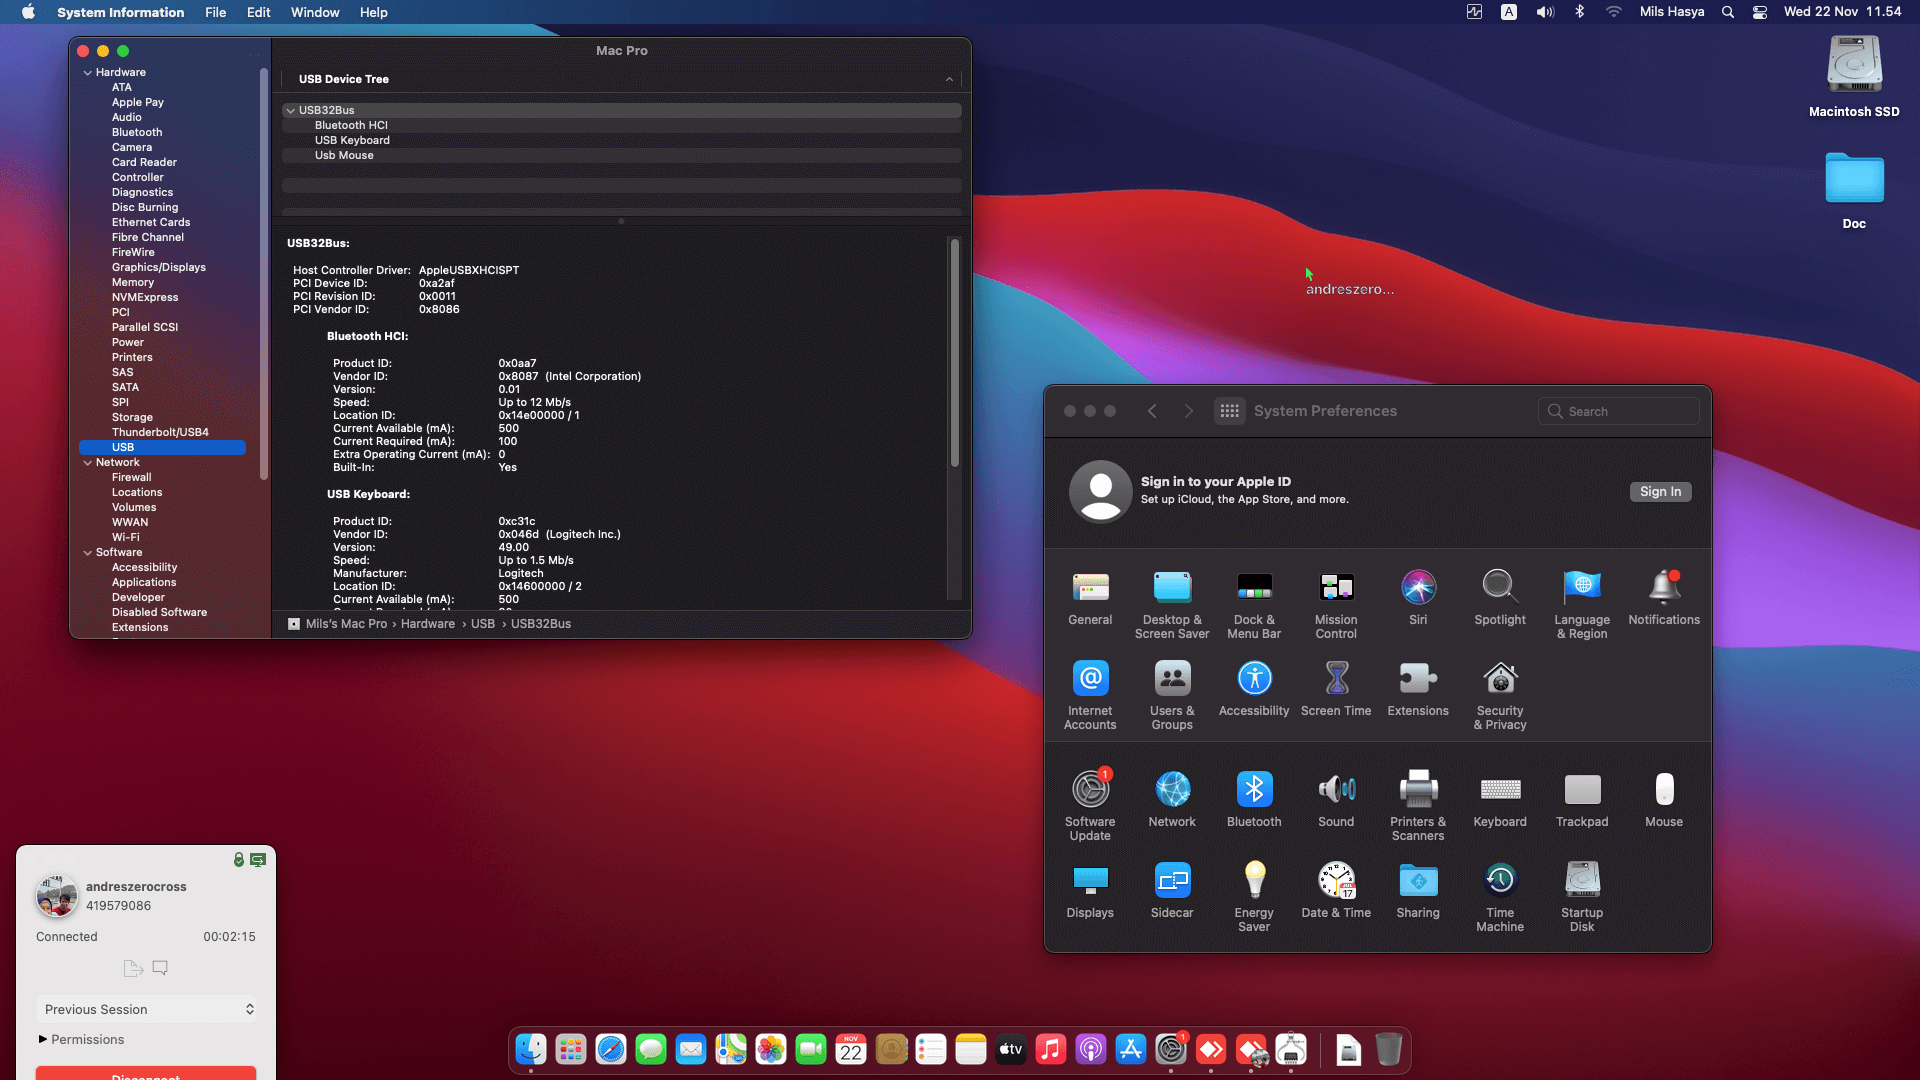Open Dock & Menu Bar preferences
Image resolution: width=1920 pixels, height=1080 pixels.
click(1254, 605)
